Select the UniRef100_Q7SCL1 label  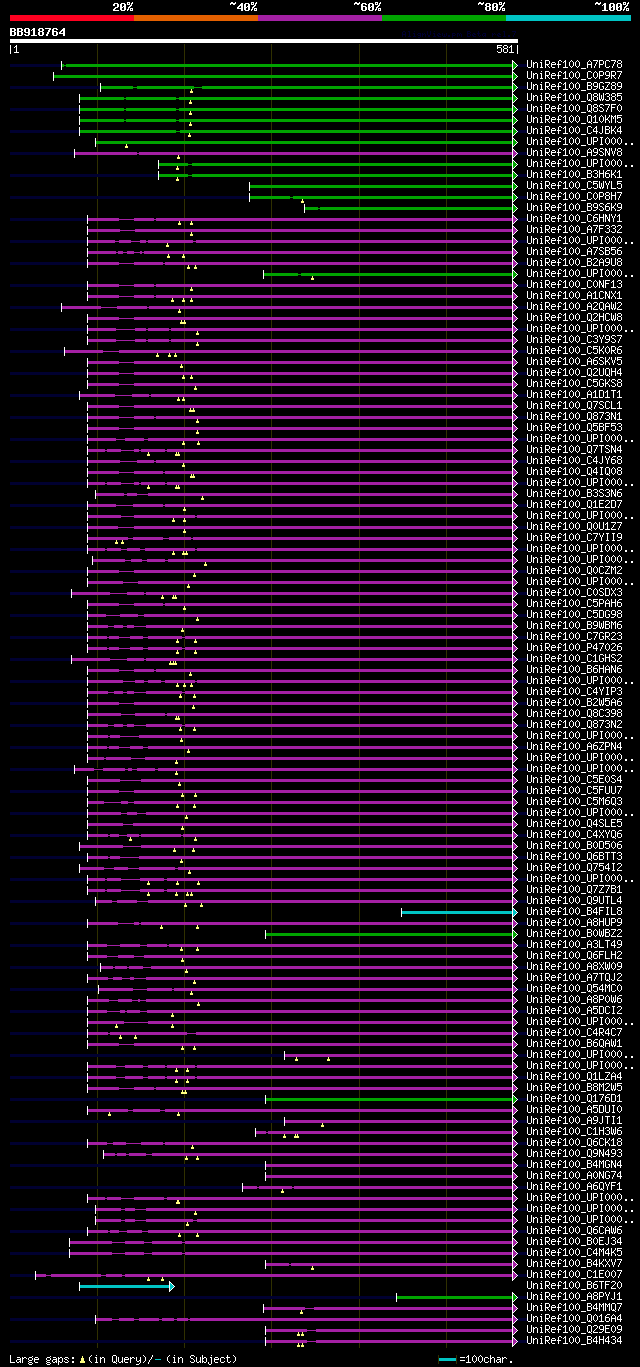tap(574, 405)
